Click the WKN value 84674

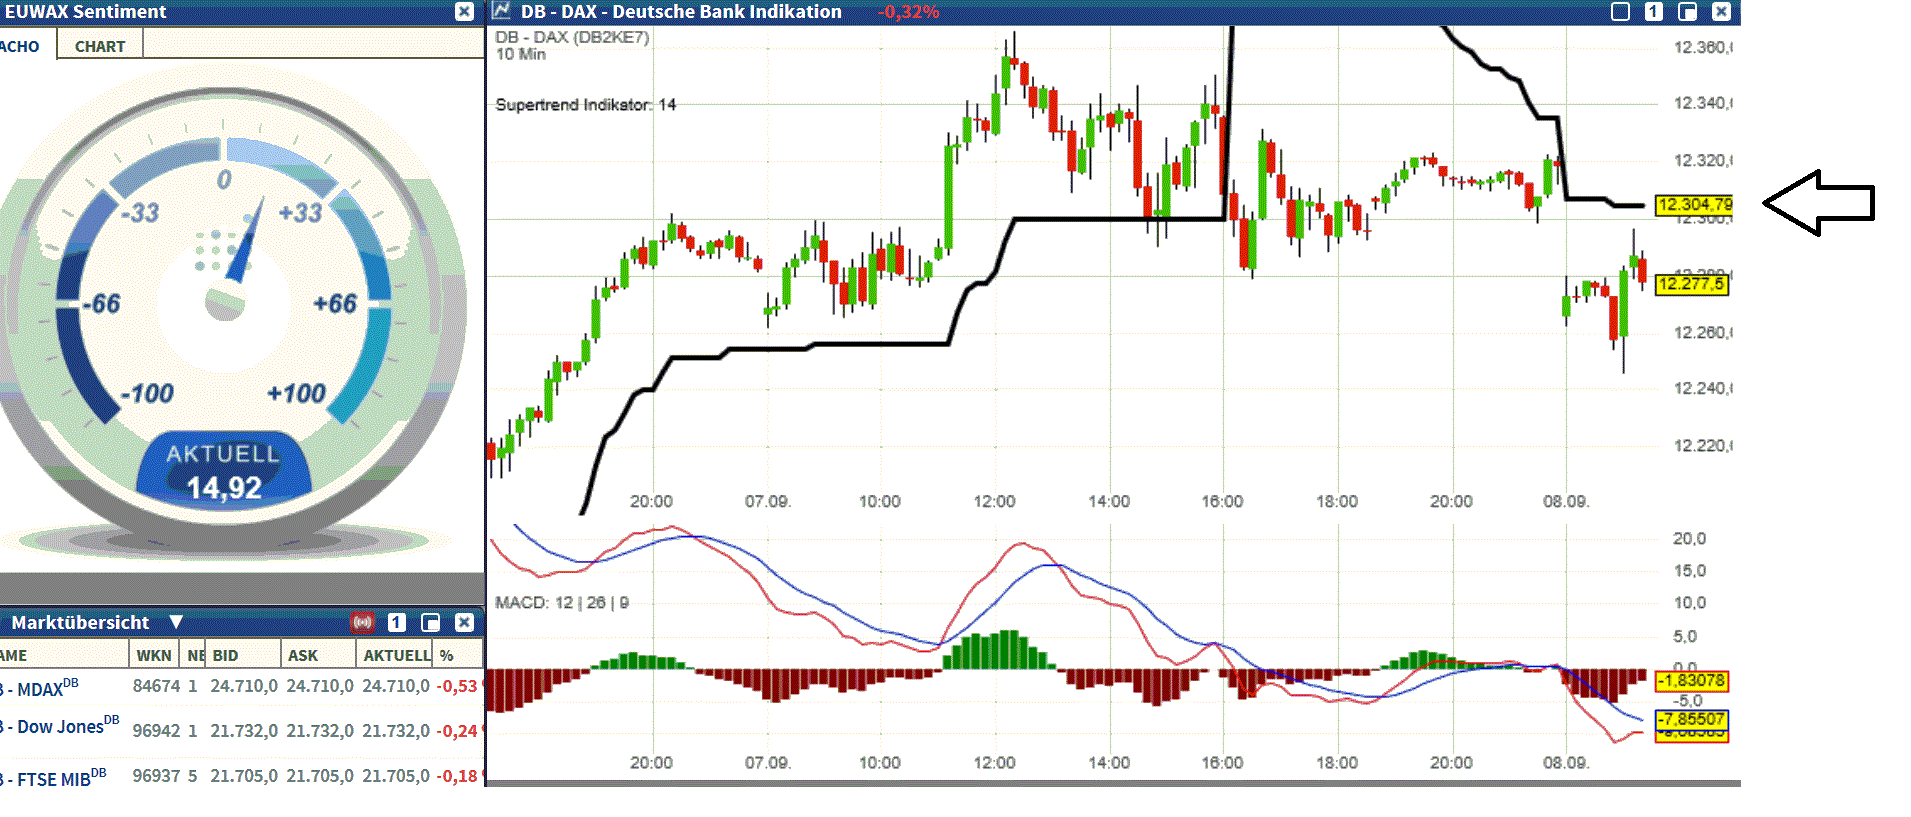pos(156,686)
